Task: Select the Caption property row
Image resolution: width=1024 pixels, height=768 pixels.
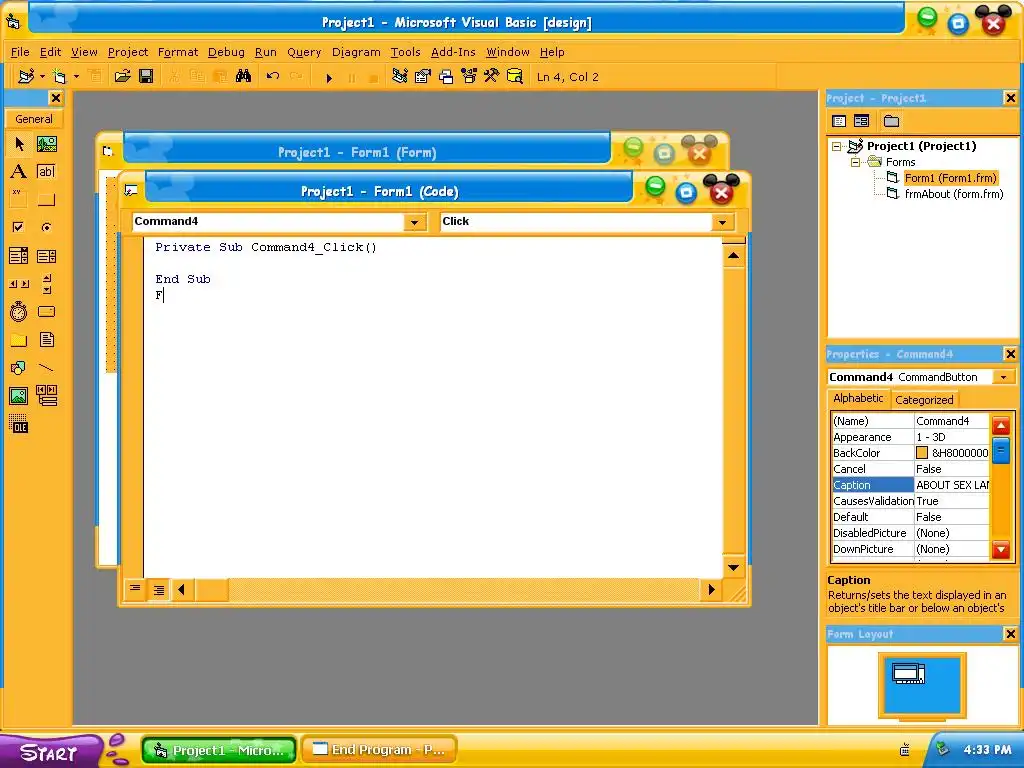Action: pos(910,485)
